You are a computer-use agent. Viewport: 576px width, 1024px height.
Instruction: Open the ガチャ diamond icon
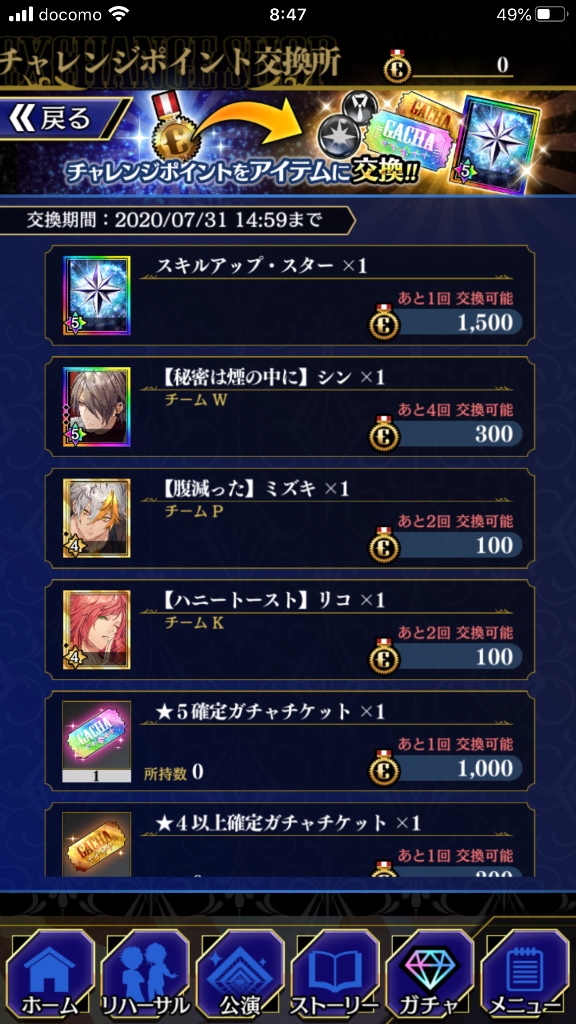(x=430, y=976)
